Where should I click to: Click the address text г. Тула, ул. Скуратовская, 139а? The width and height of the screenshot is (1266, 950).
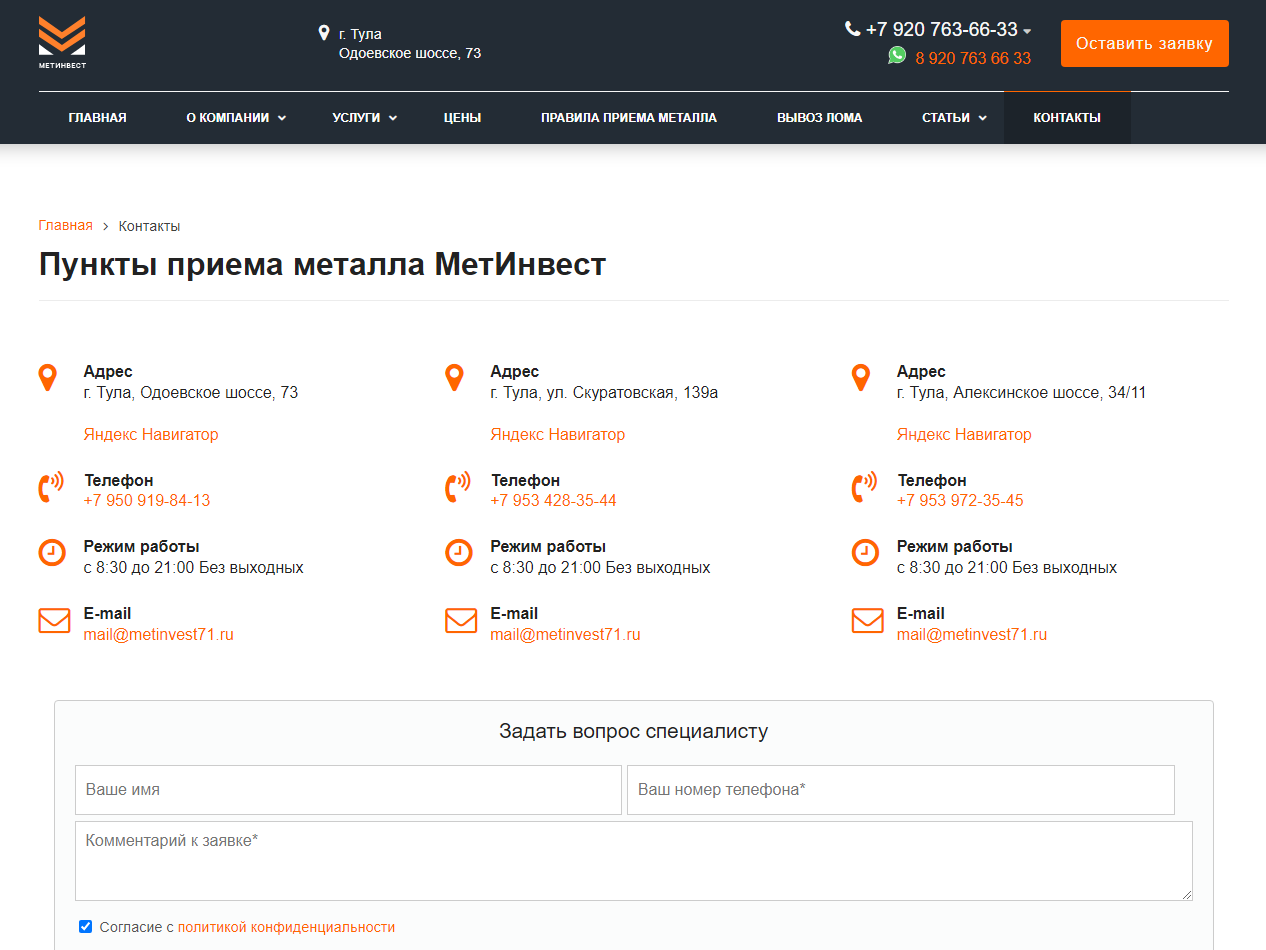[x=604, y=392]
